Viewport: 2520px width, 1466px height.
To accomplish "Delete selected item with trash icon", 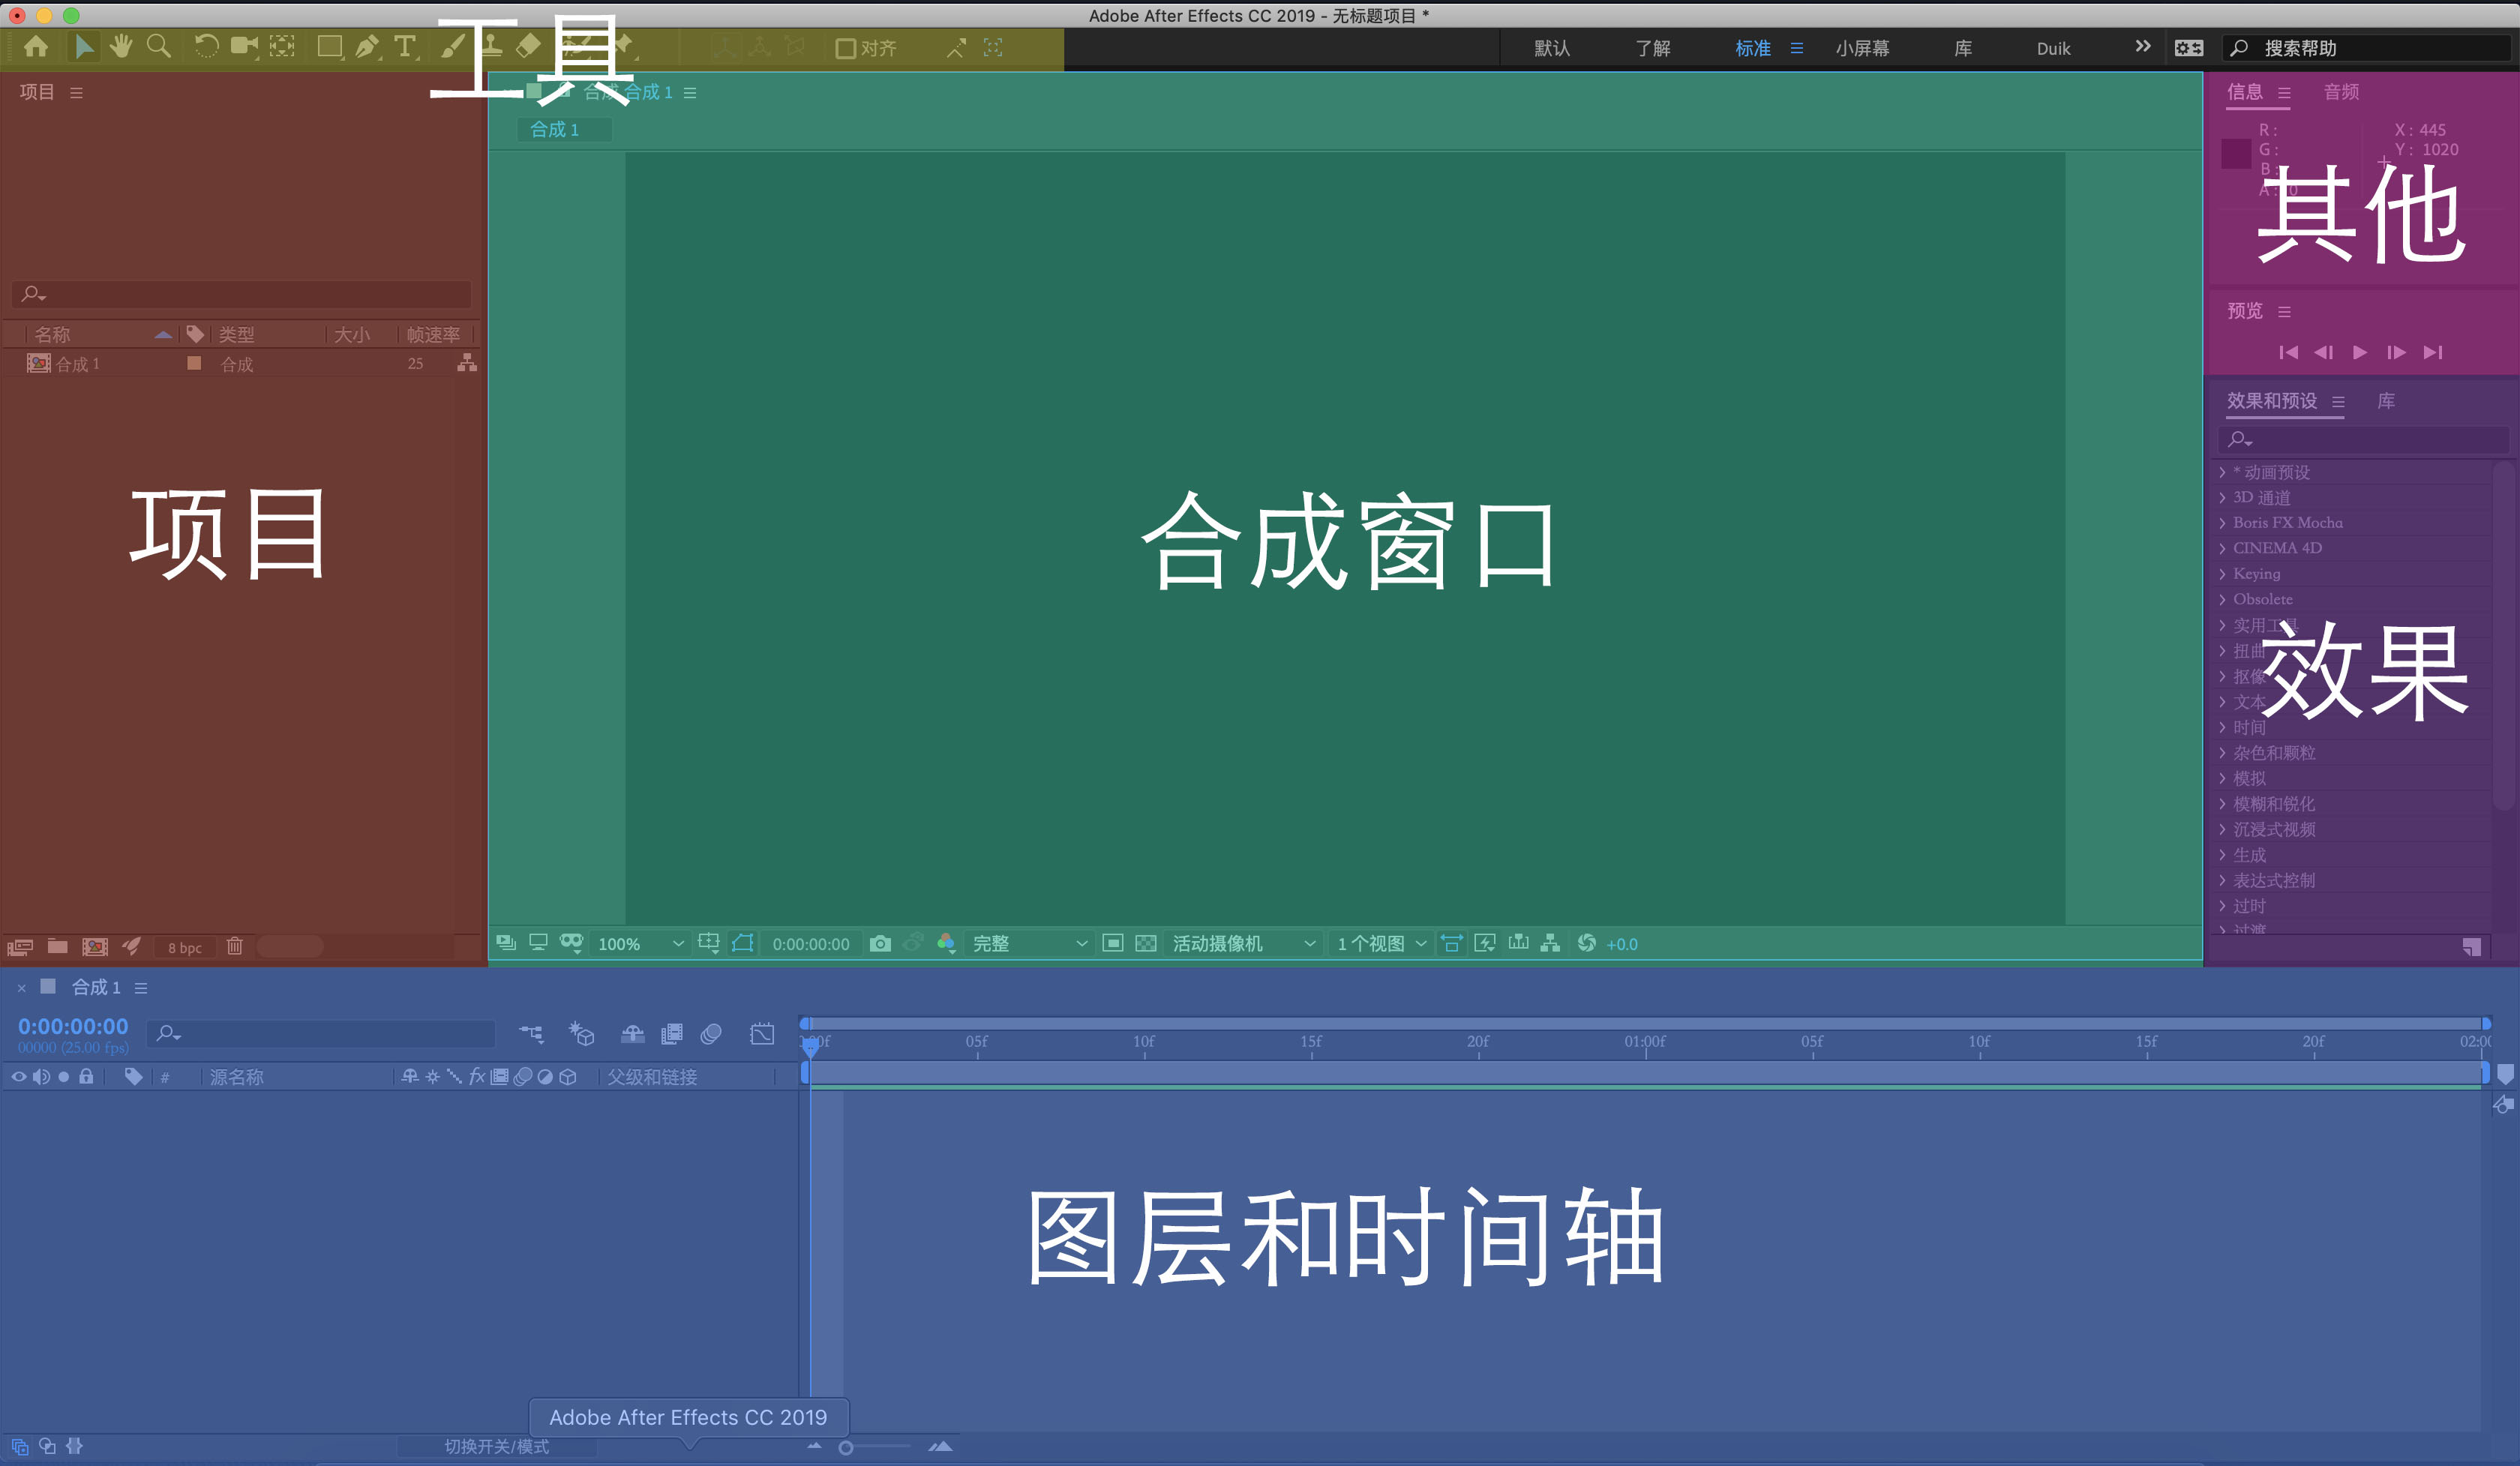I will click(234, 946).
